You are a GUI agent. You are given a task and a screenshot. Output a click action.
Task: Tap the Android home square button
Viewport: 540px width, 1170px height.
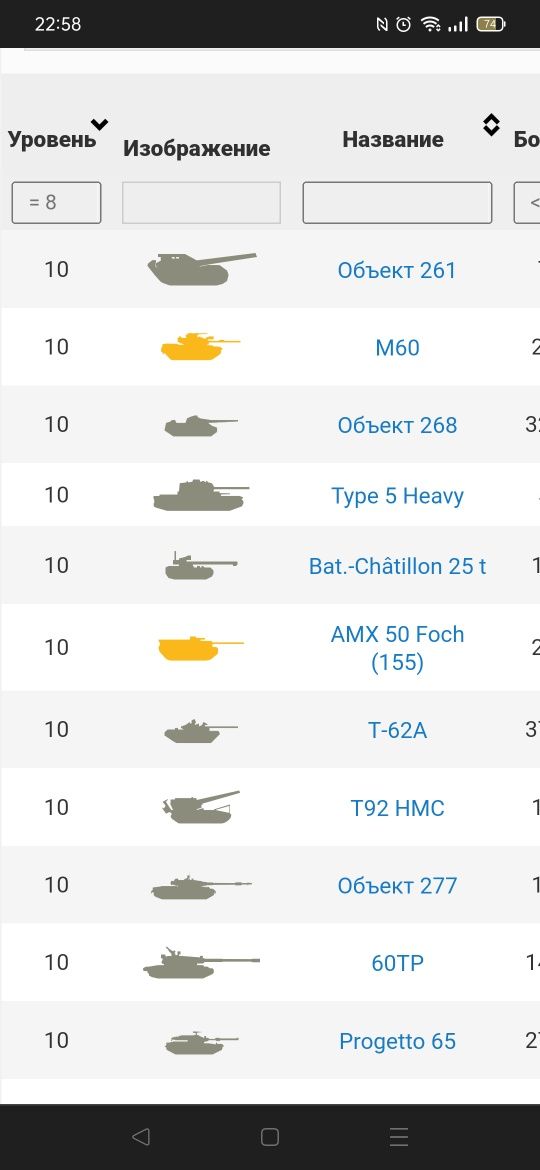coord(270,1136)
